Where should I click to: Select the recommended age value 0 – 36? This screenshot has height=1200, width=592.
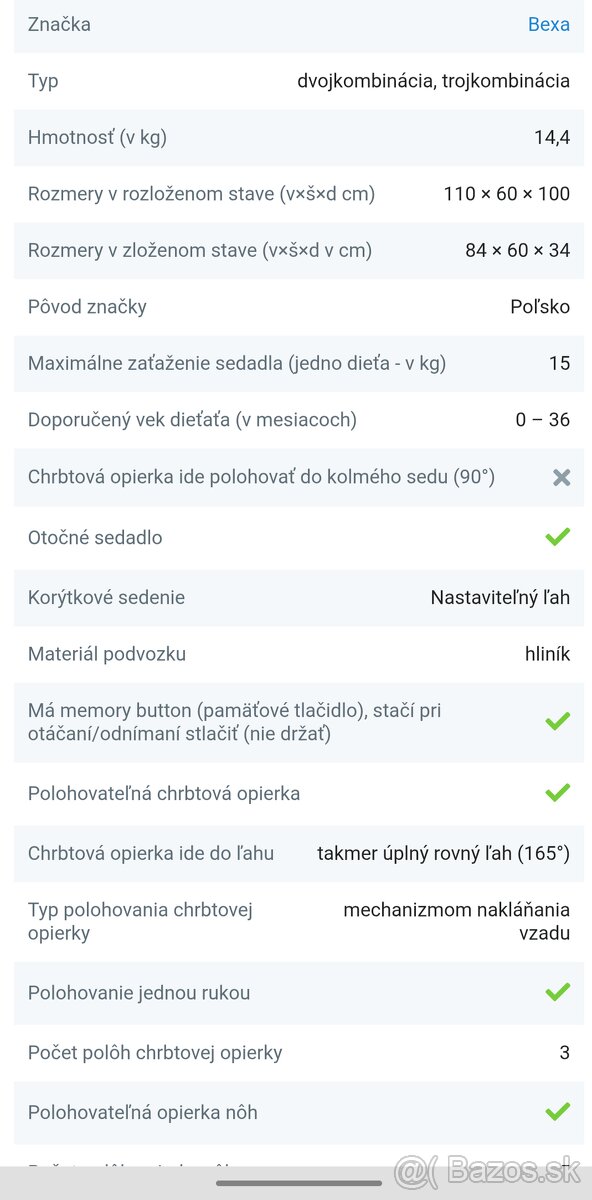(x=540, y=419)
